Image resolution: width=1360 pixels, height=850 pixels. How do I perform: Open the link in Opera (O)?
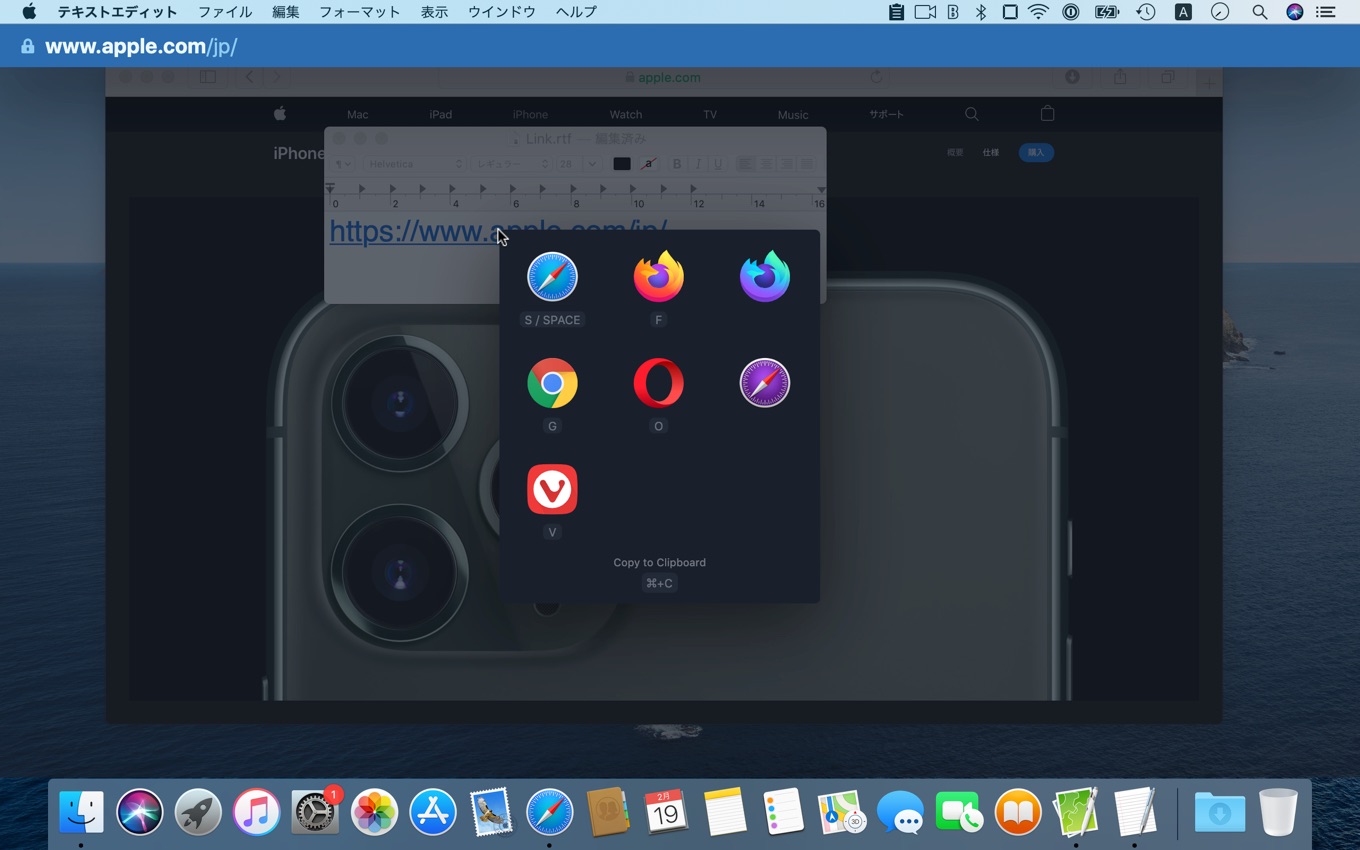[658, 383]
